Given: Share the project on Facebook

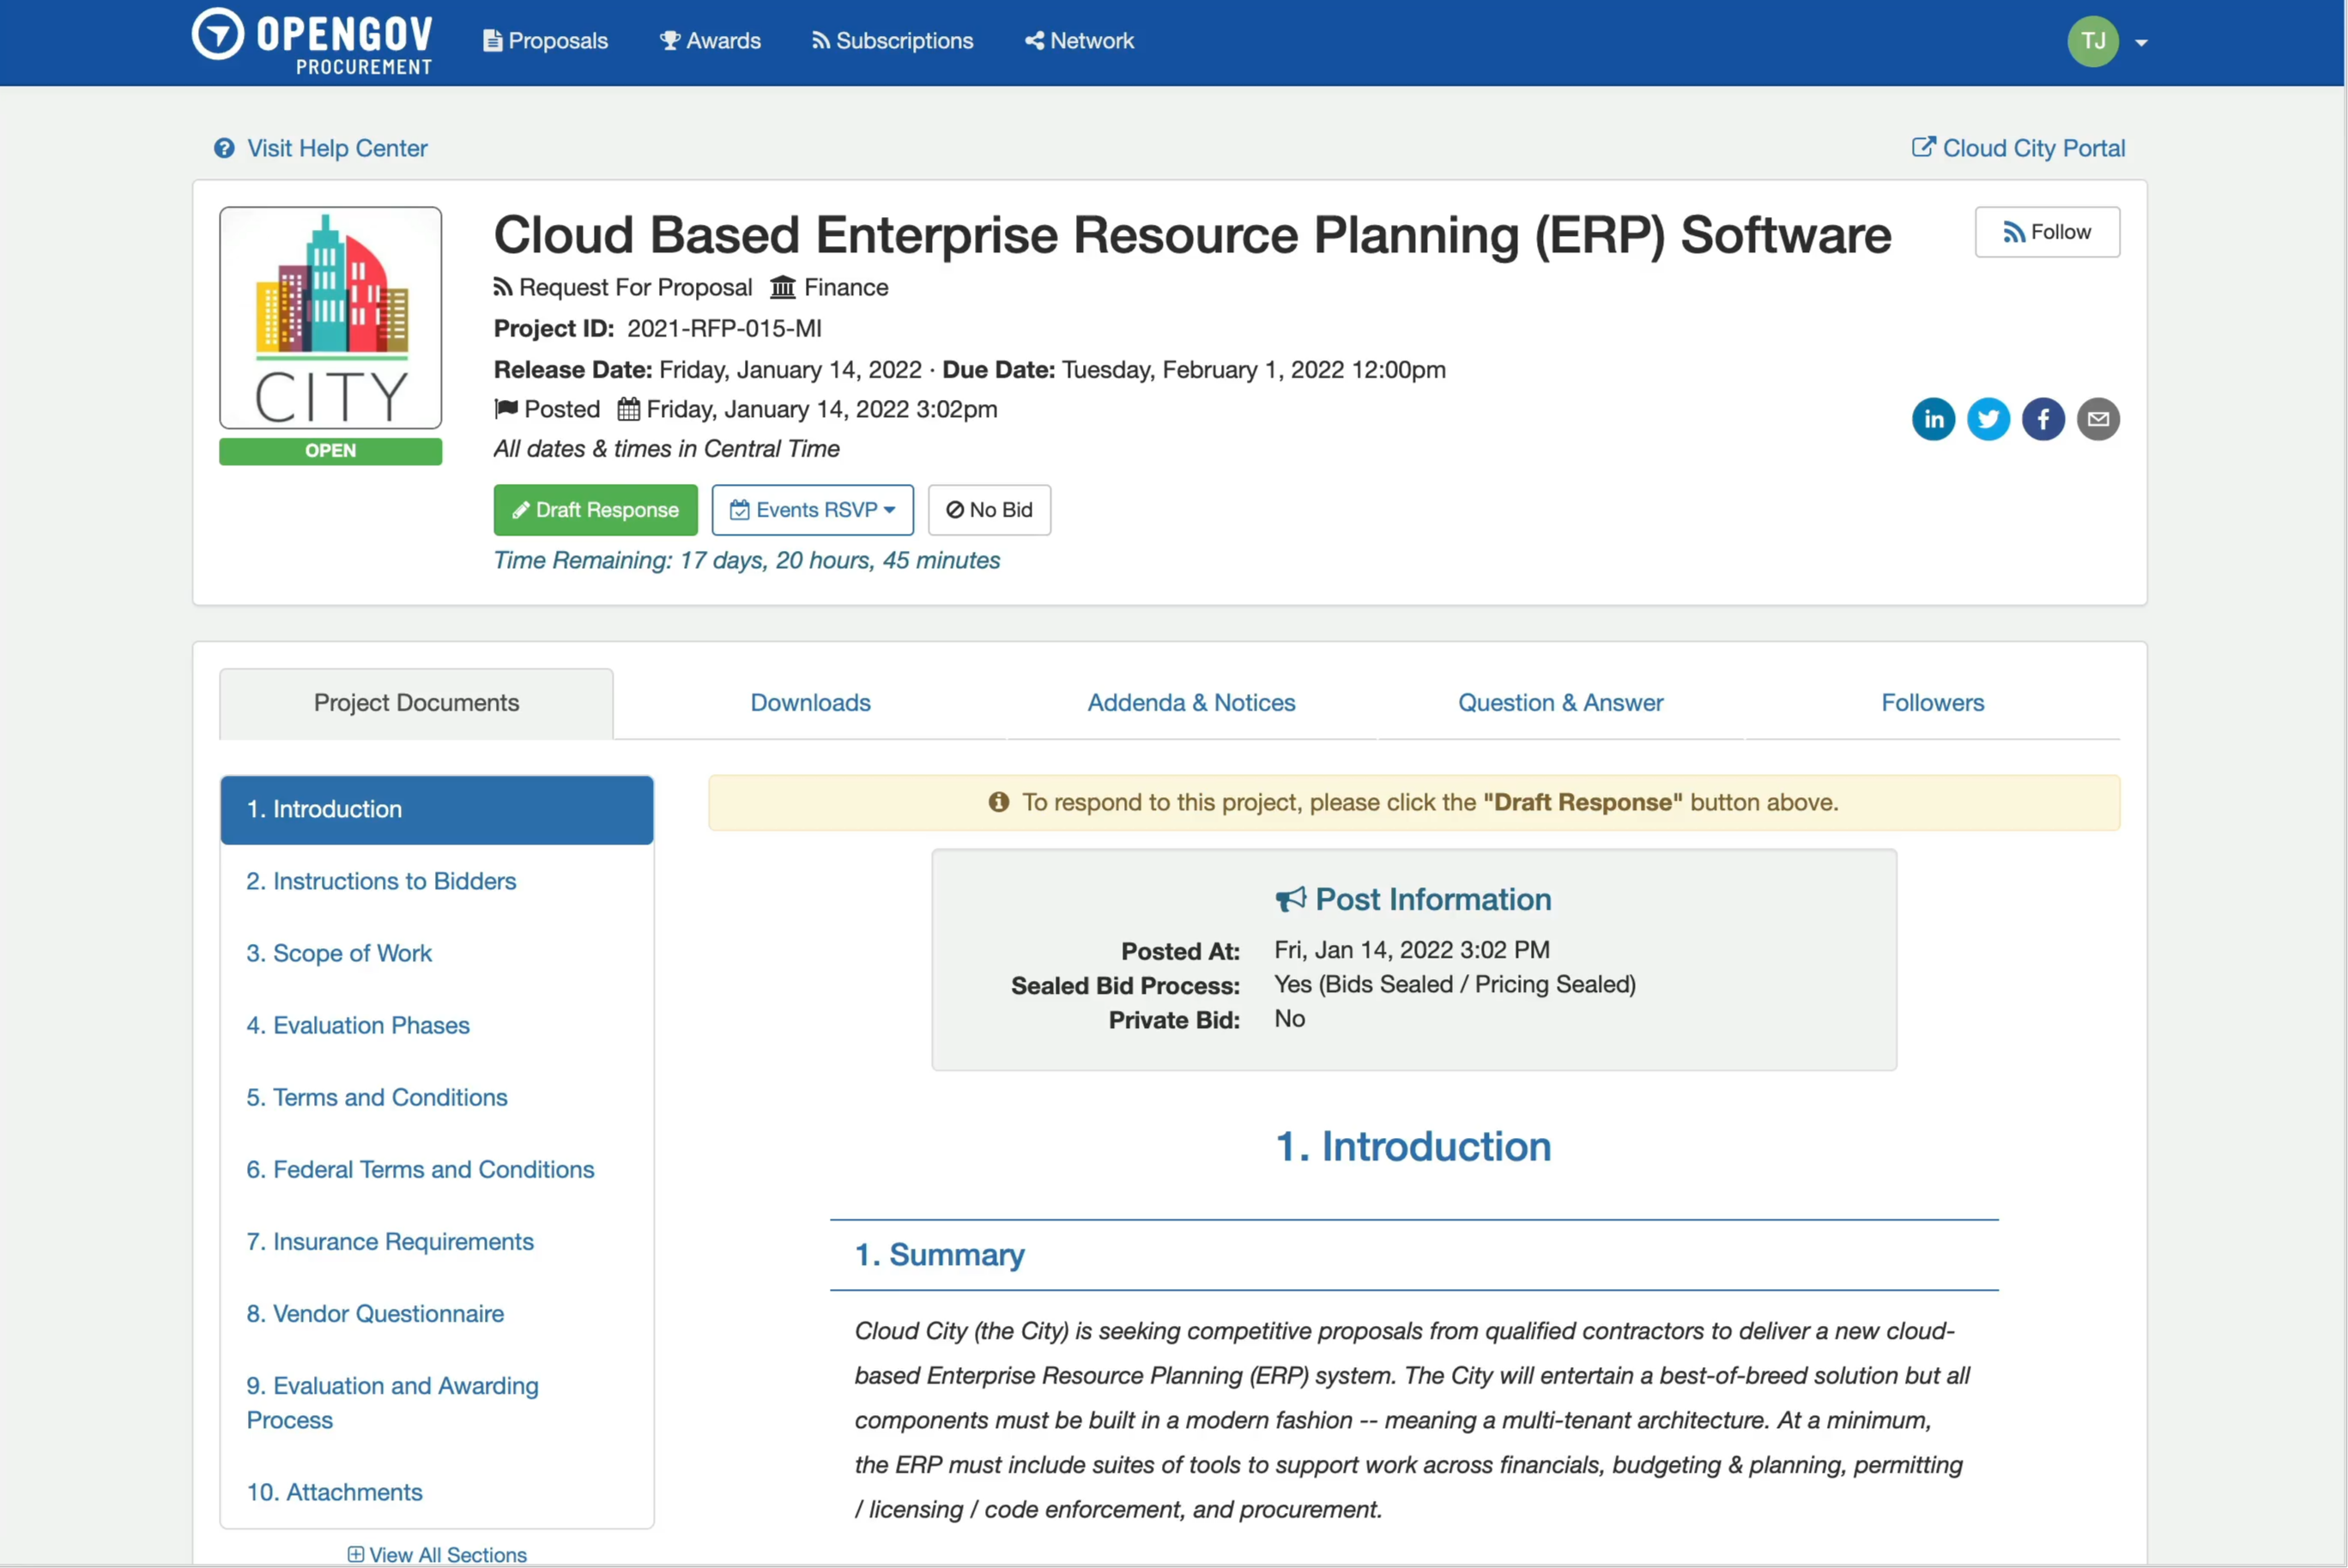Looking at the screenshot, I should point(2043,419).
